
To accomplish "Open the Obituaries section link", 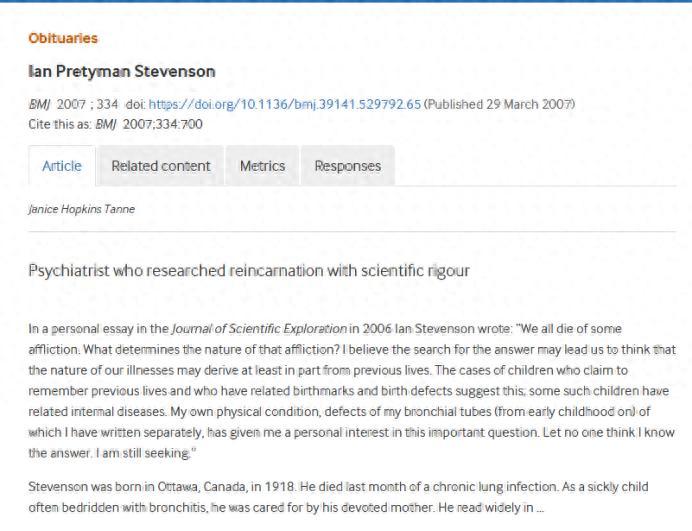I will tap(63, 38).
